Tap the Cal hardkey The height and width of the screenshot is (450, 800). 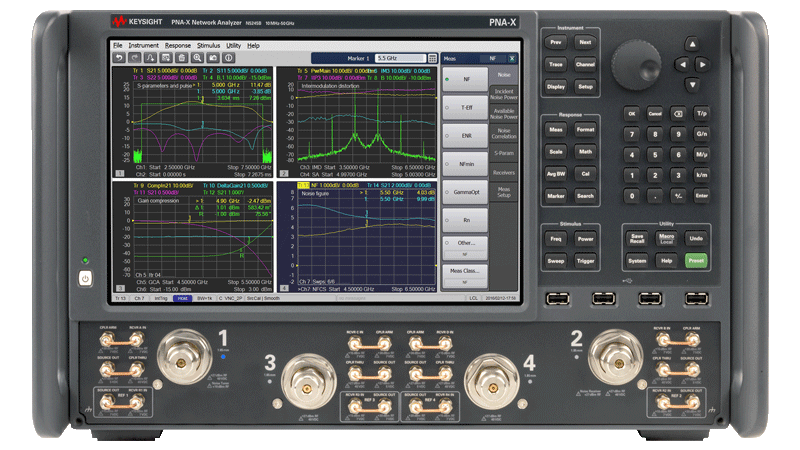pos(585,174)
